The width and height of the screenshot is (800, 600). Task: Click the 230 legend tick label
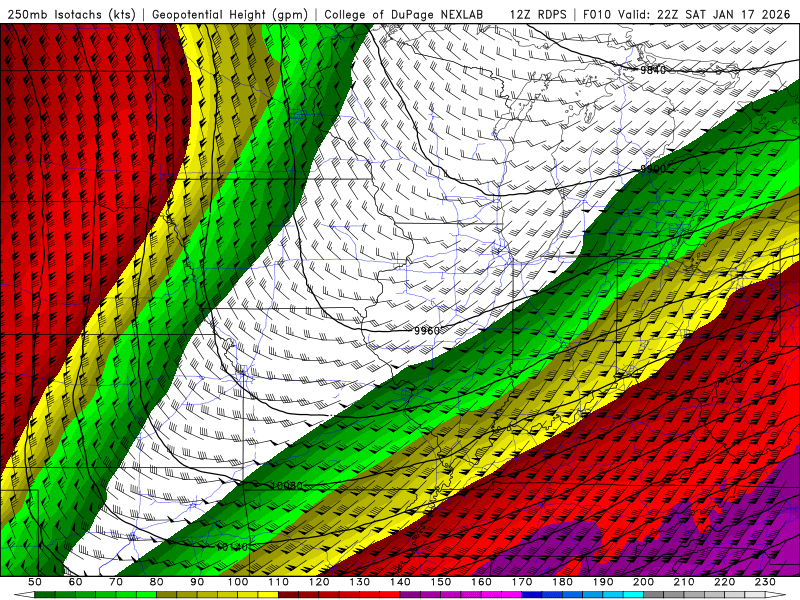coord(765,582)
